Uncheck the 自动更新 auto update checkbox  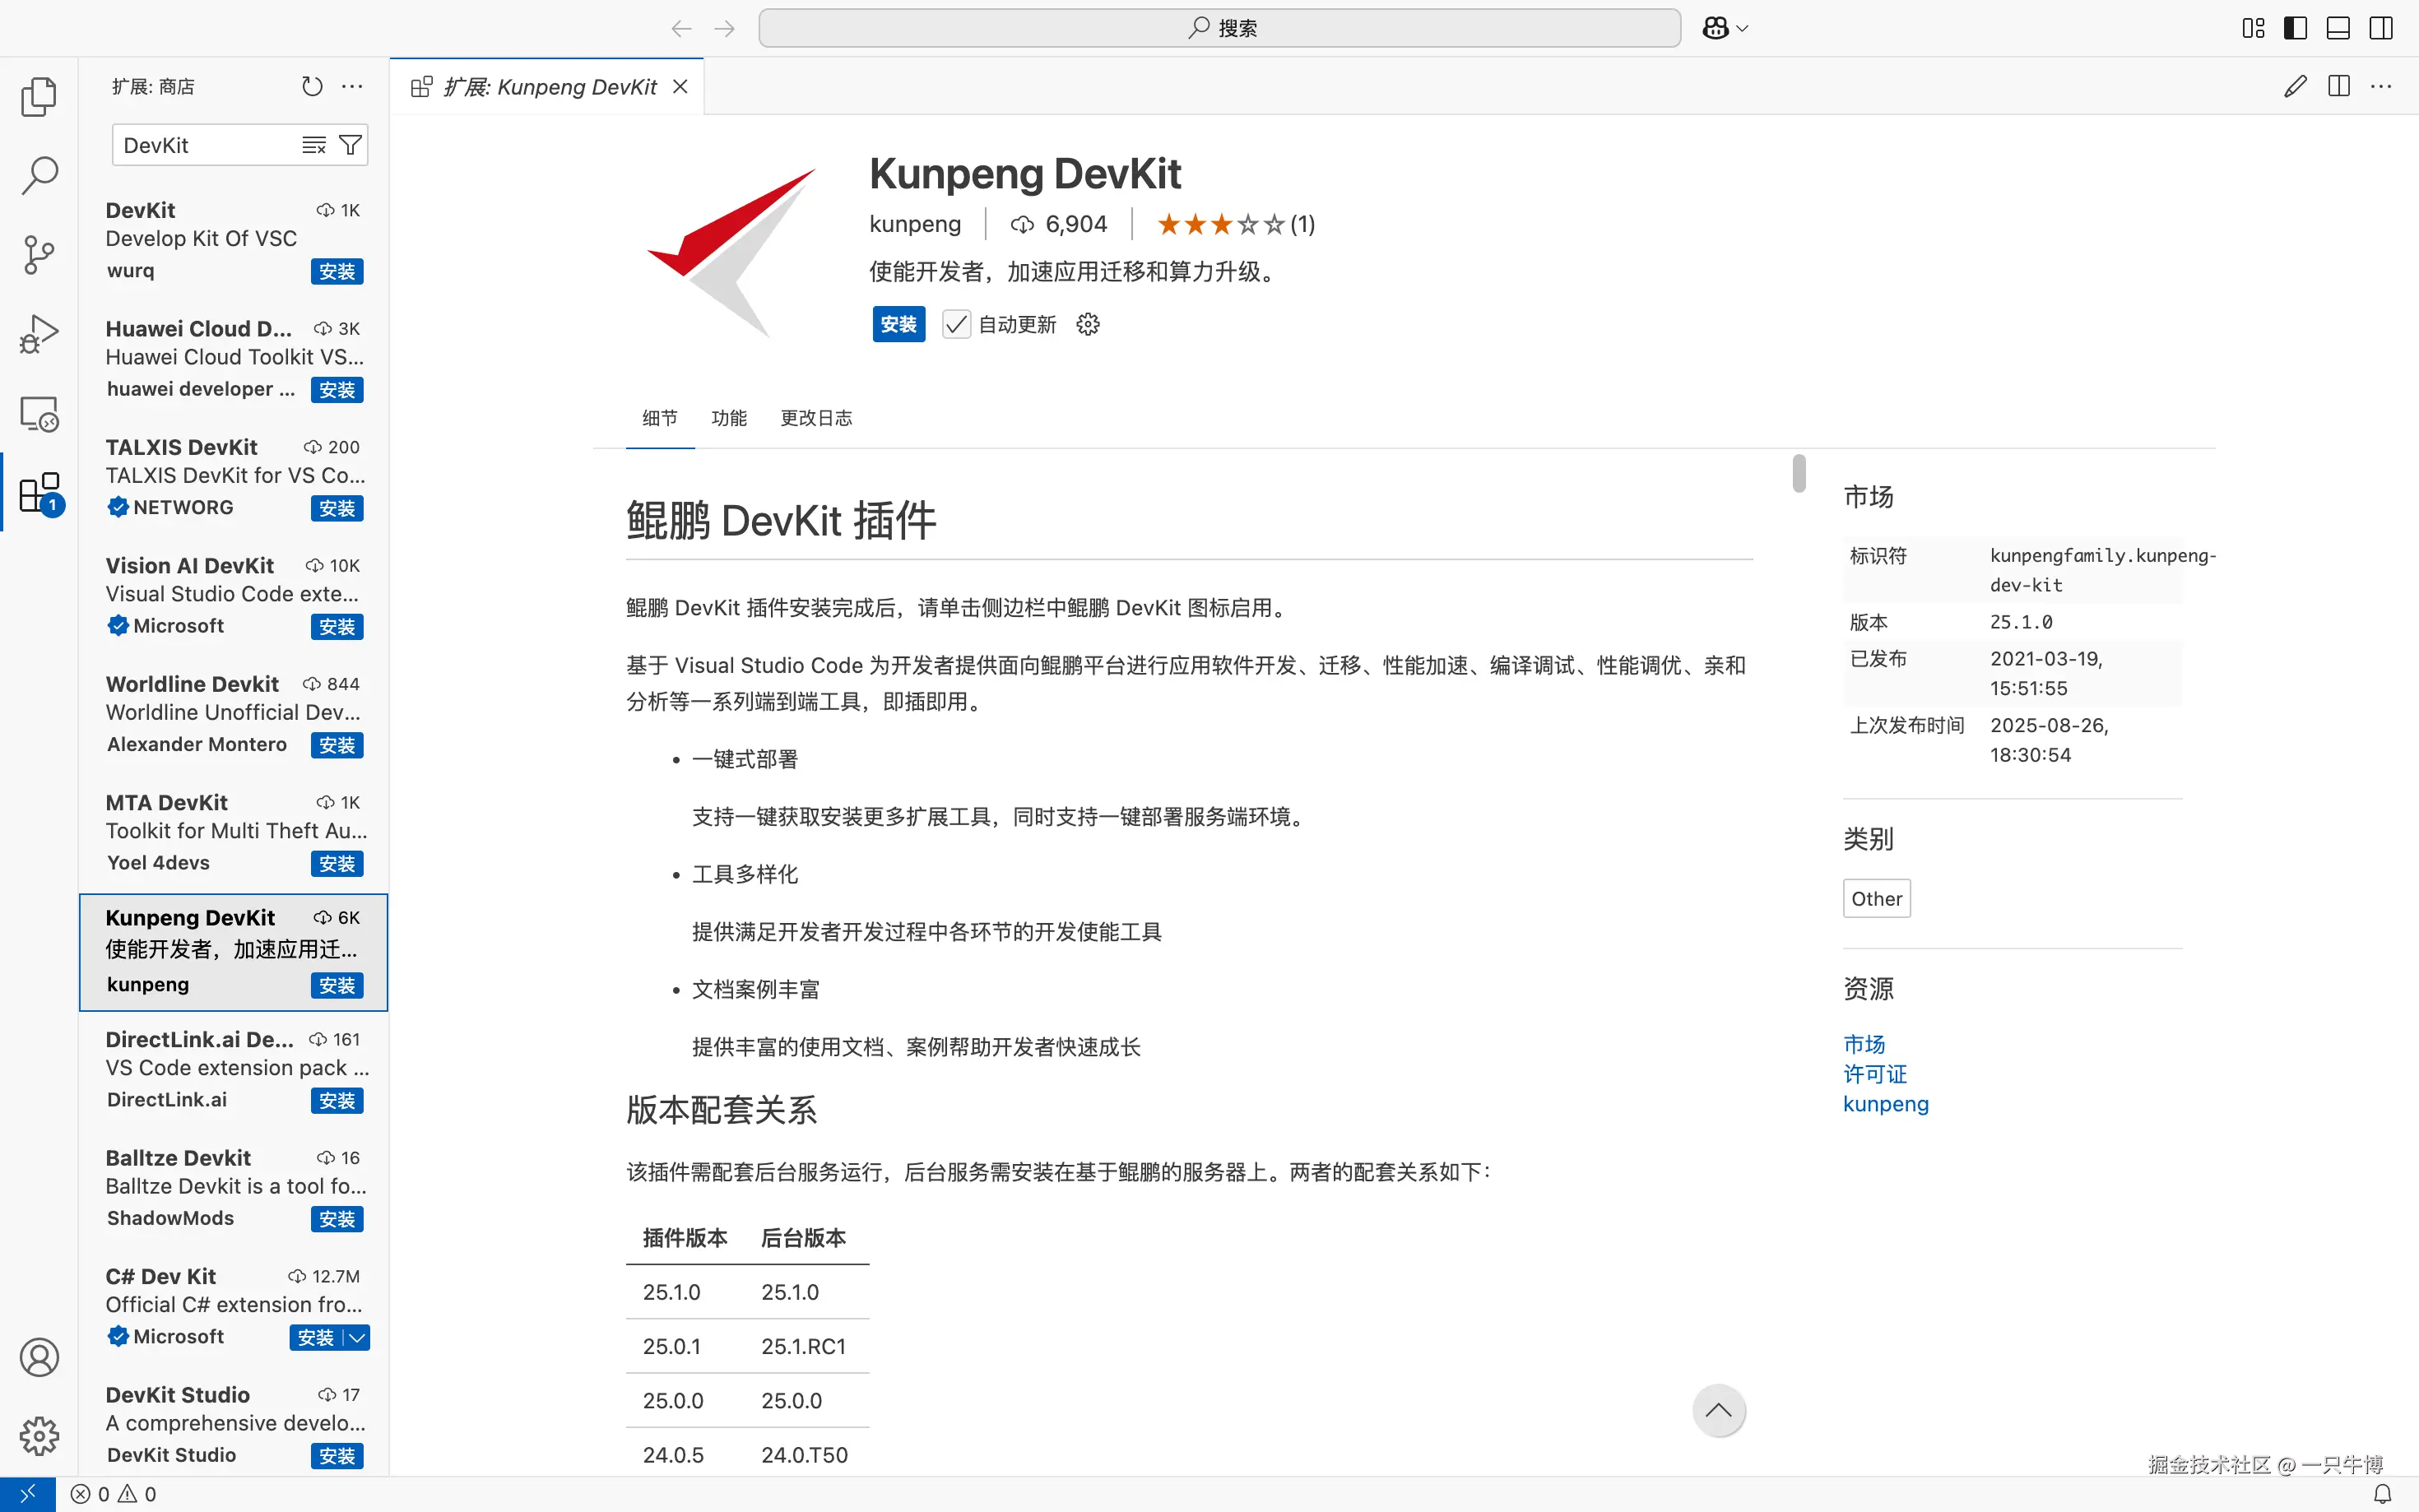coord(956,324)
